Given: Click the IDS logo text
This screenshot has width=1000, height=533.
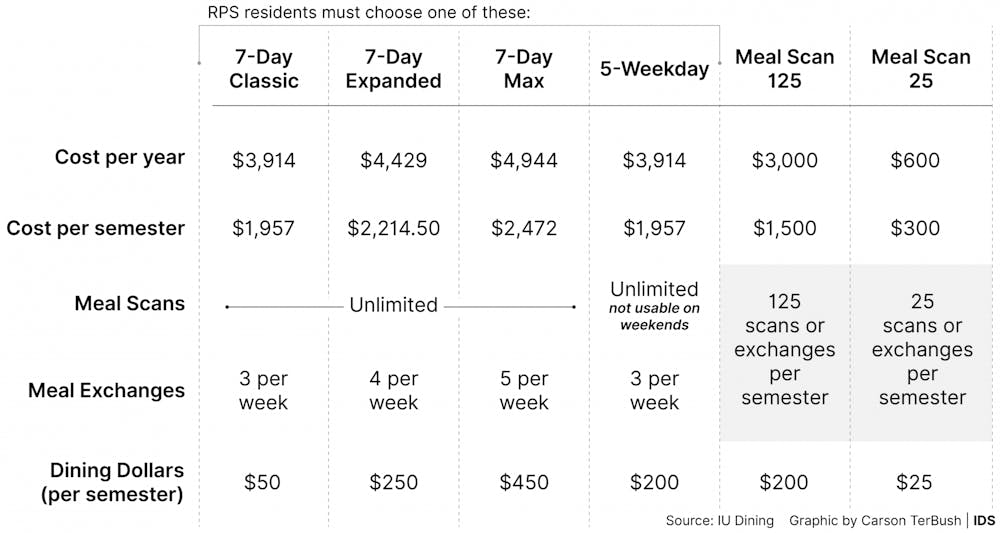Looking at the screenshot, I should pos(984,520).
